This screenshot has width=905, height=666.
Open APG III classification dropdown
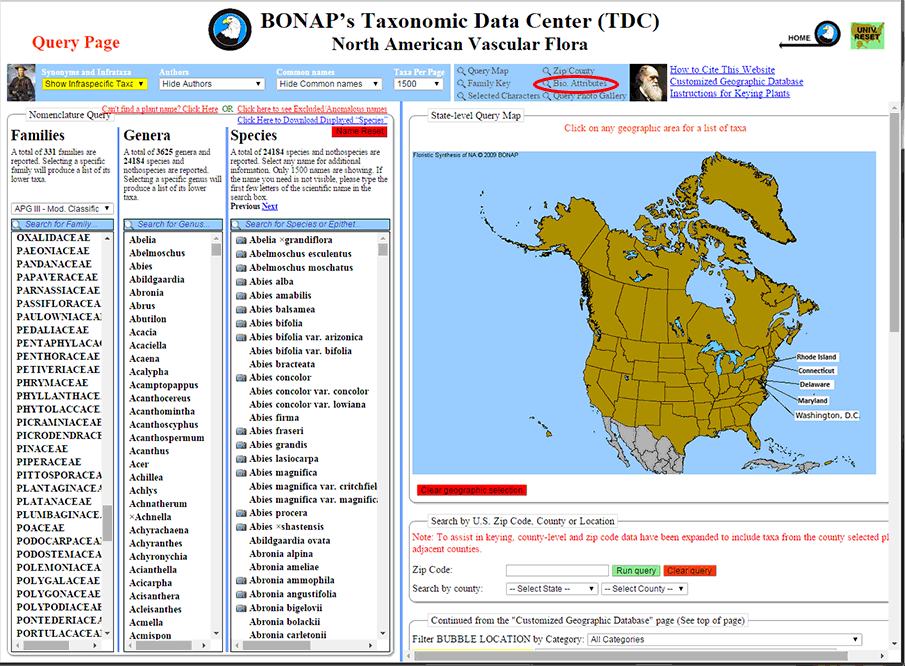[x=62, y=208]
